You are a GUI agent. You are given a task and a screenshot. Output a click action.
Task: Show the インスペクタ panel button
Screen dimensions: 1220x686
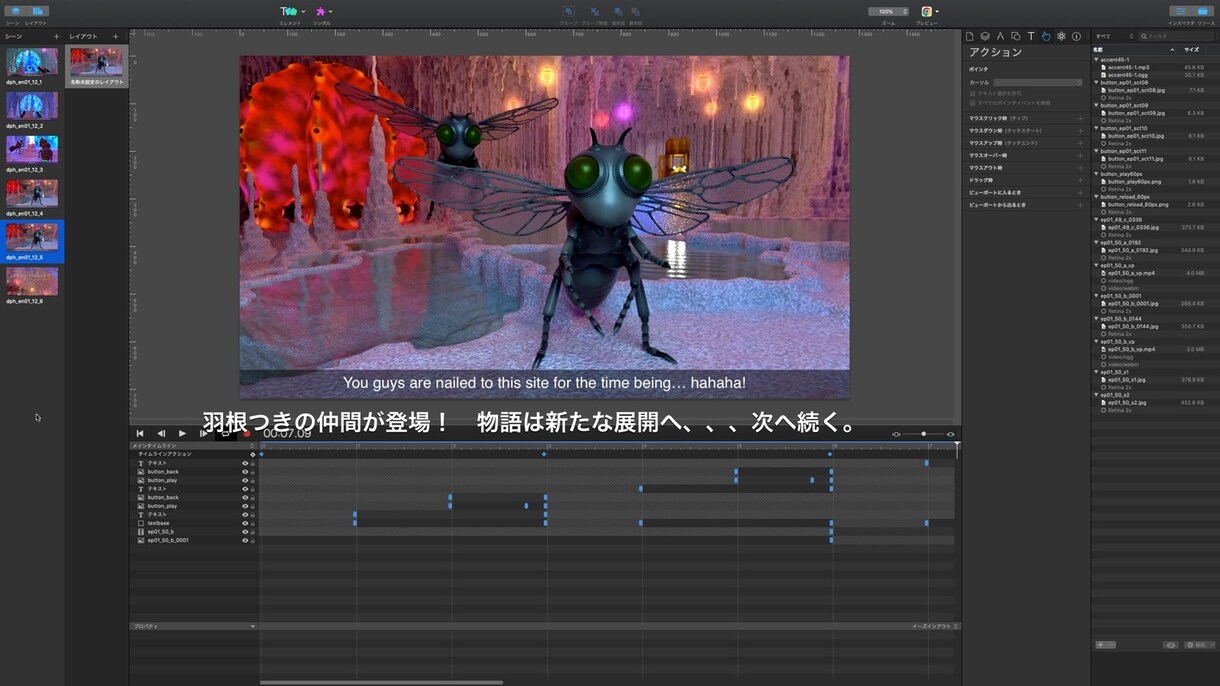pos(1181,12)
